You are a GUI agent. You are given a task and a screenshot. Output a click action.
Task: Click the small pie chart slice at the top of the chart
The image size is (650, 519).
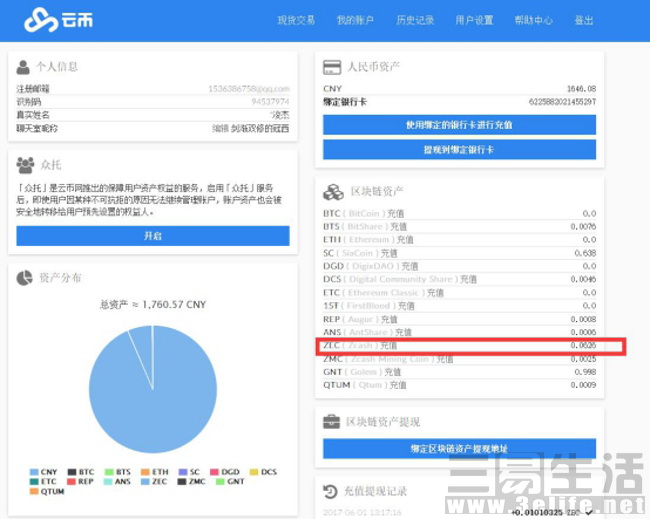143,346
